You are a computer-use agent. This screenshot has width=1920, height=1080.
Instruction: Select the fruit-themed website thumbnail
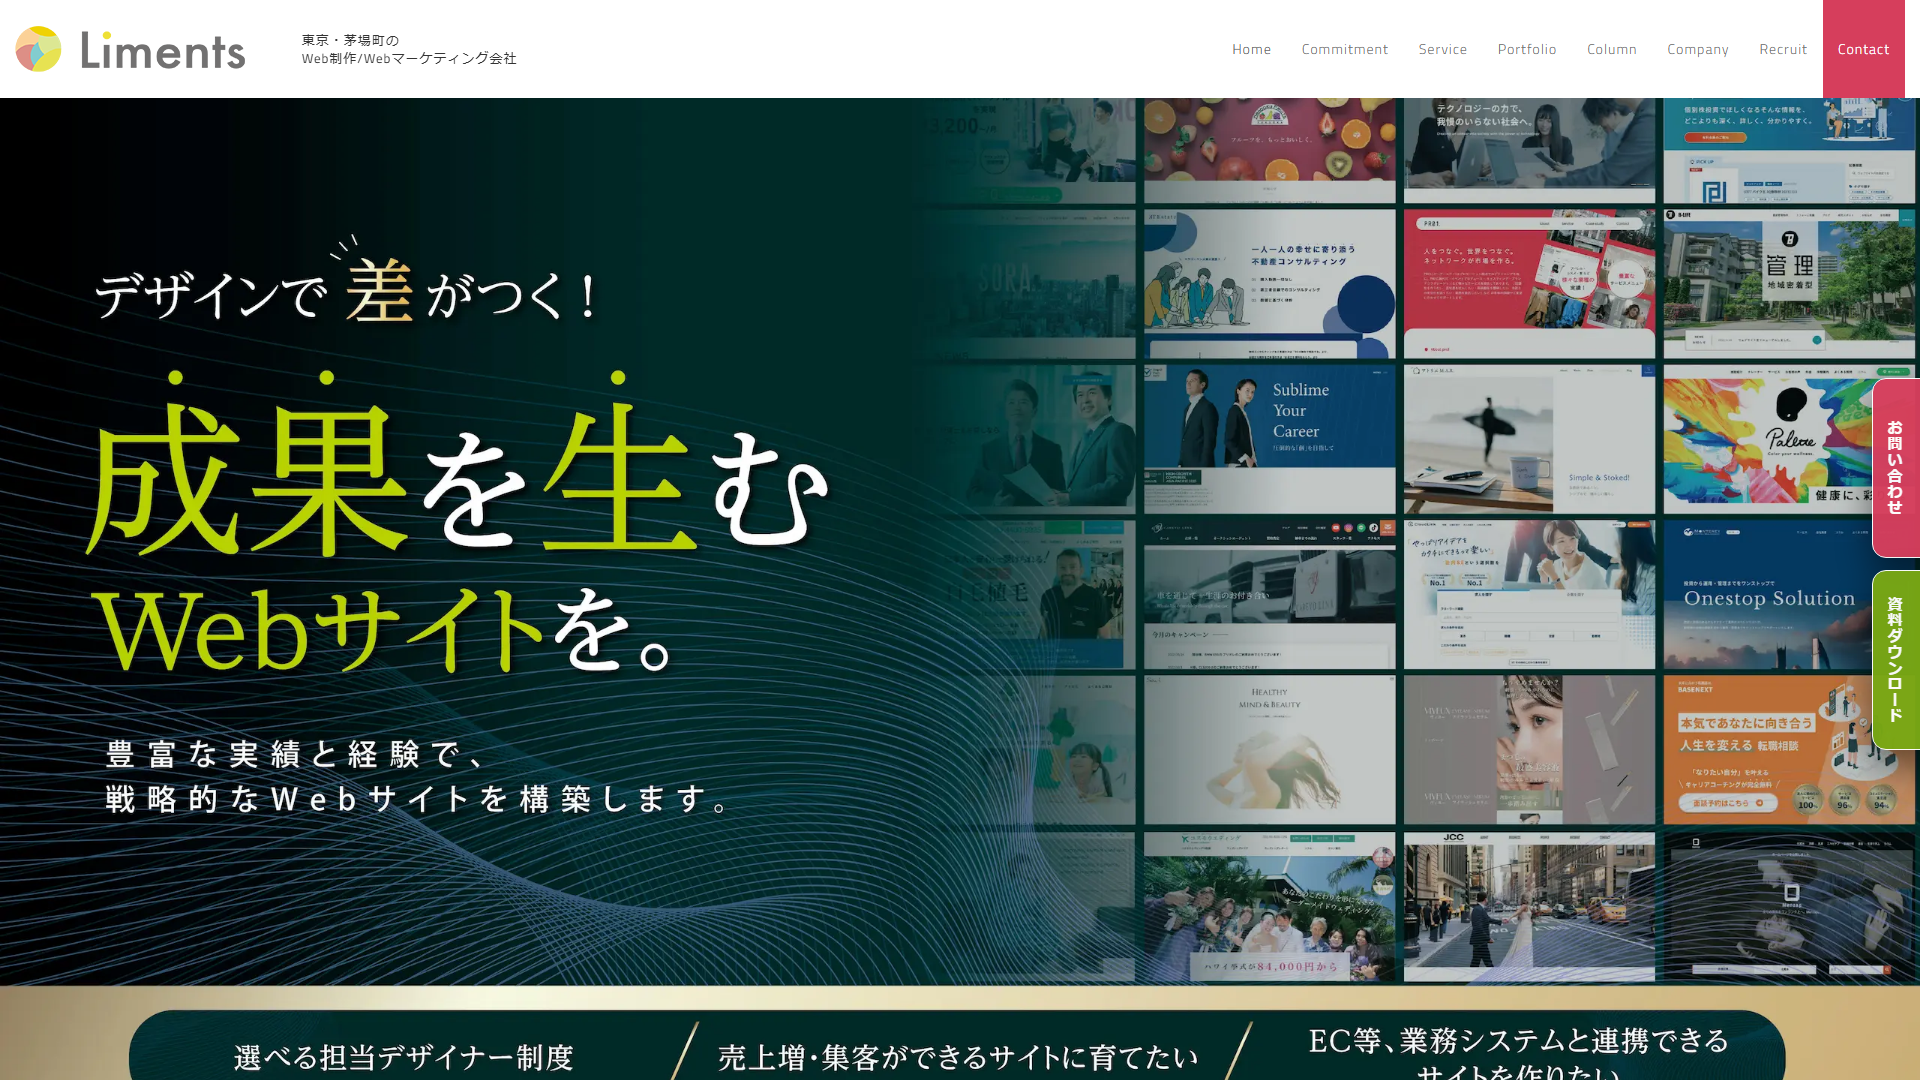[1269, 150]
